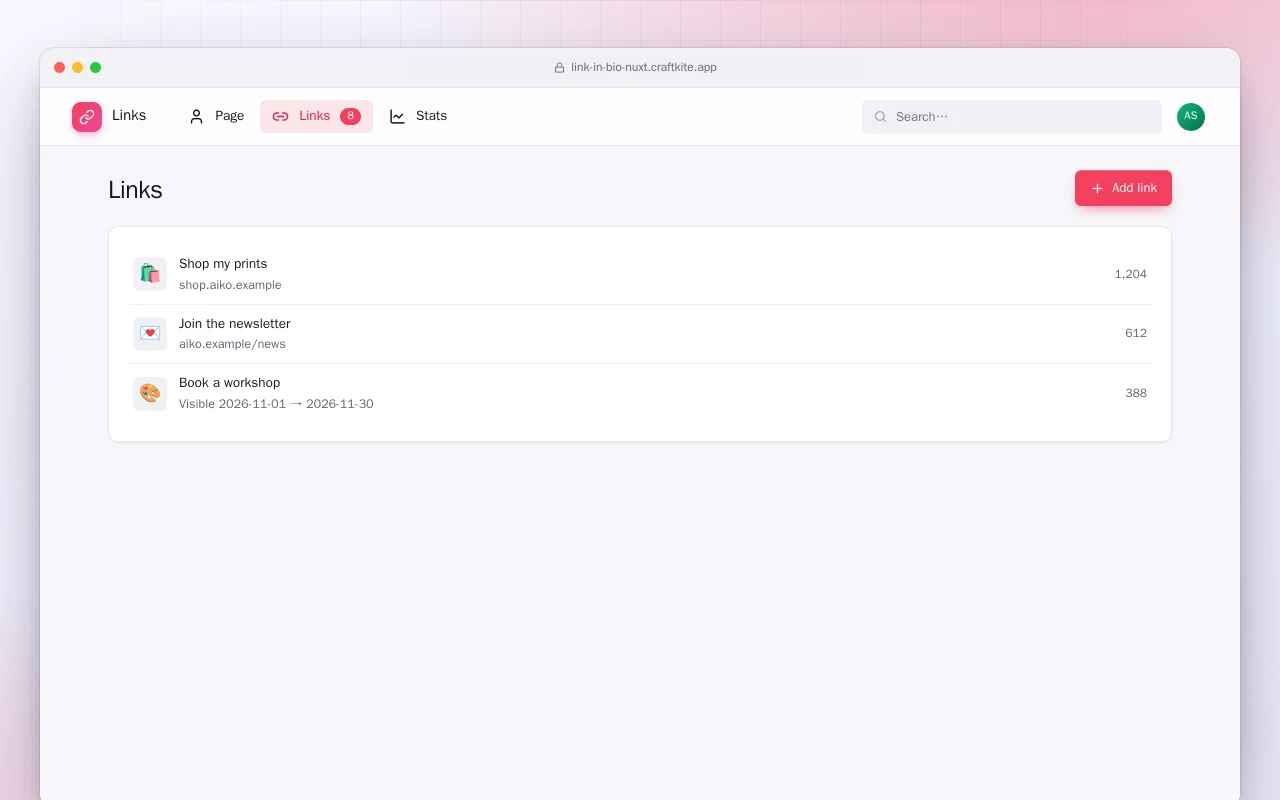Open the Shop my prints link
This screenshot has width=1280, height=800.
pyautogui.click(x=640, y=274)
